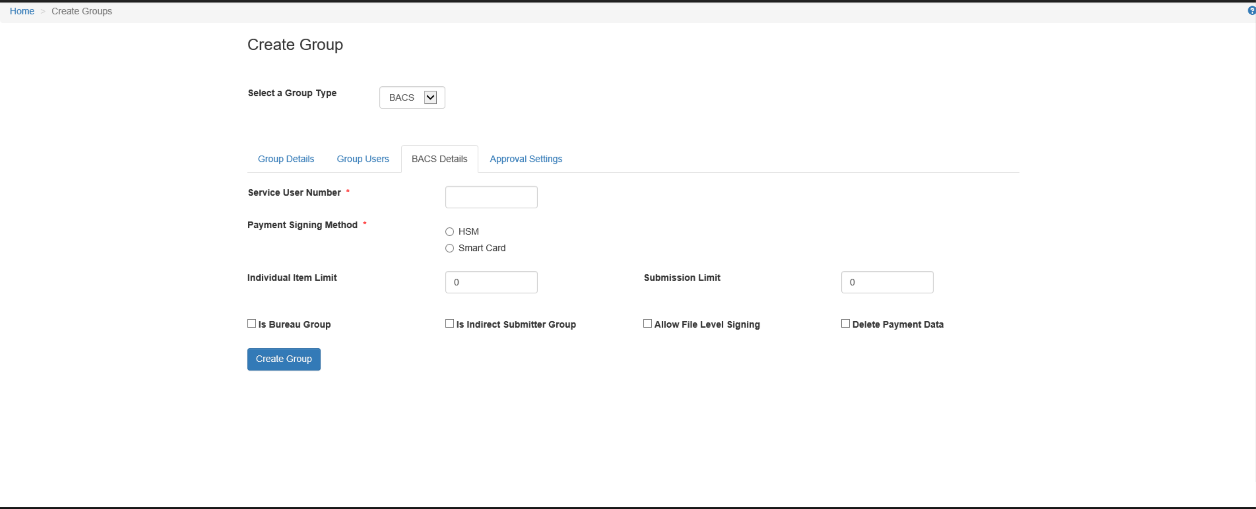Focus the Service User Number field
This screenshot has width=1256, height=509.
(x=491, y=197)
